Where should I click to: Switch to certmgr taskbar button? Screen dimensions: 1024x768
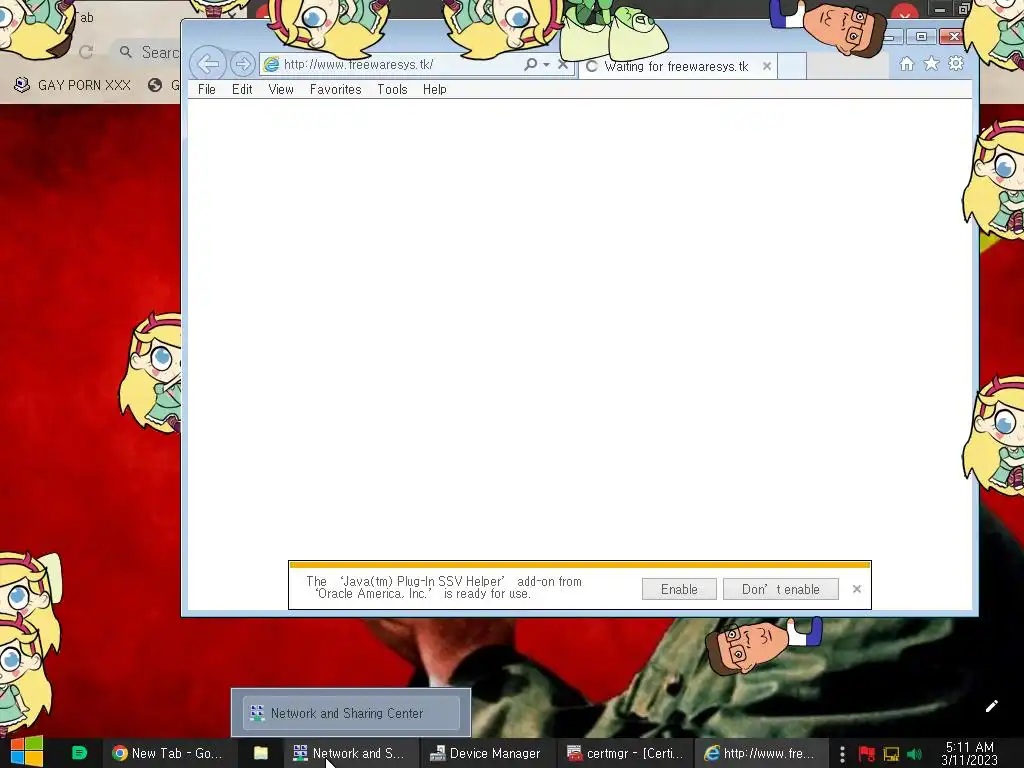625,753
